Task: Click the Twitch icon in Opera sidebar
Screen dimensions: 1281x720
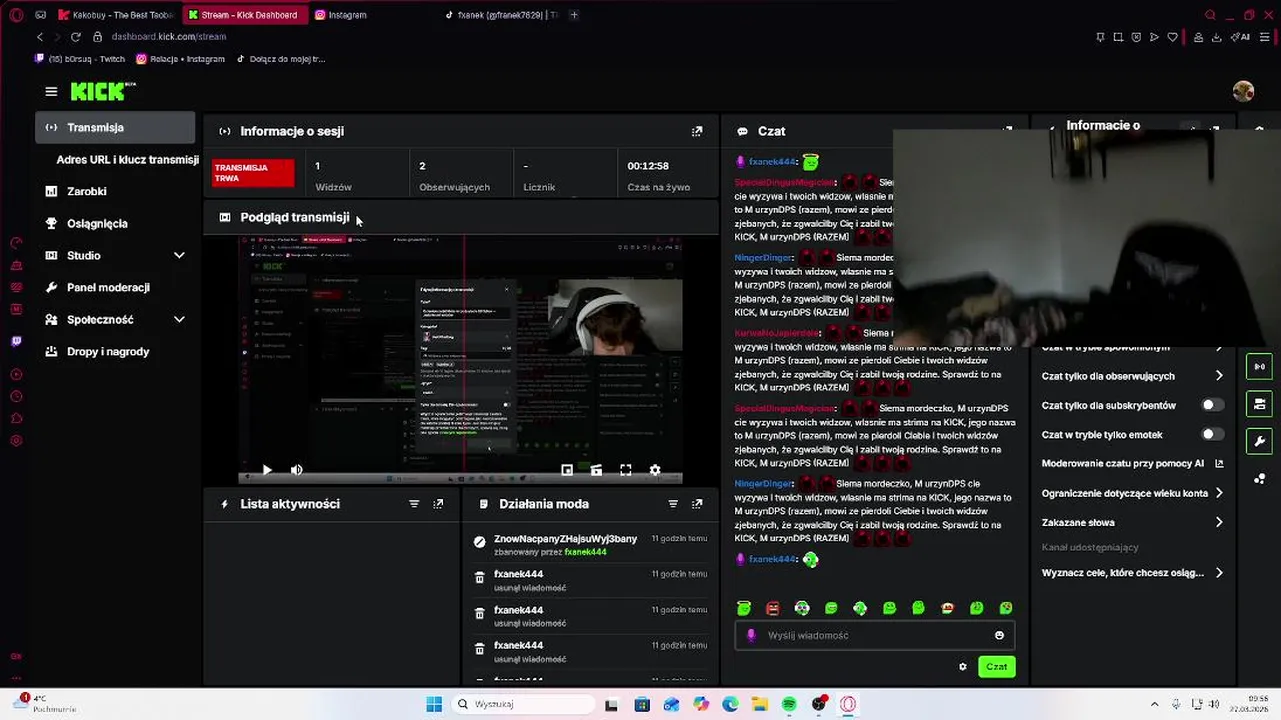Action: coord(16,342)
